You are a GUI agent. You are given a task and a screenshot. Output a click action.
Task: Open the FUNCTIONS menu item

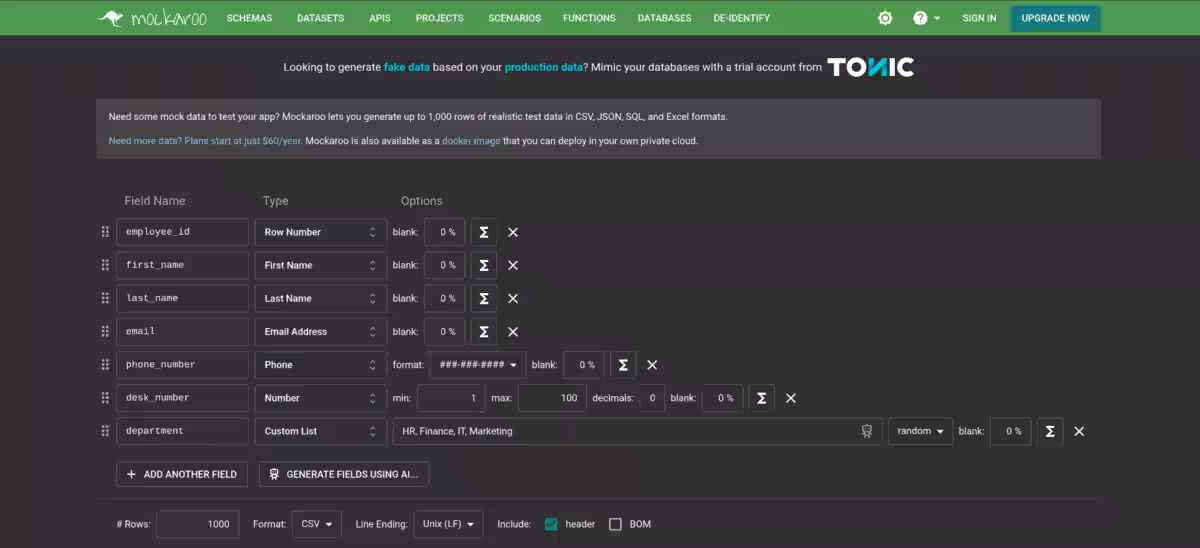click(589, 18)
